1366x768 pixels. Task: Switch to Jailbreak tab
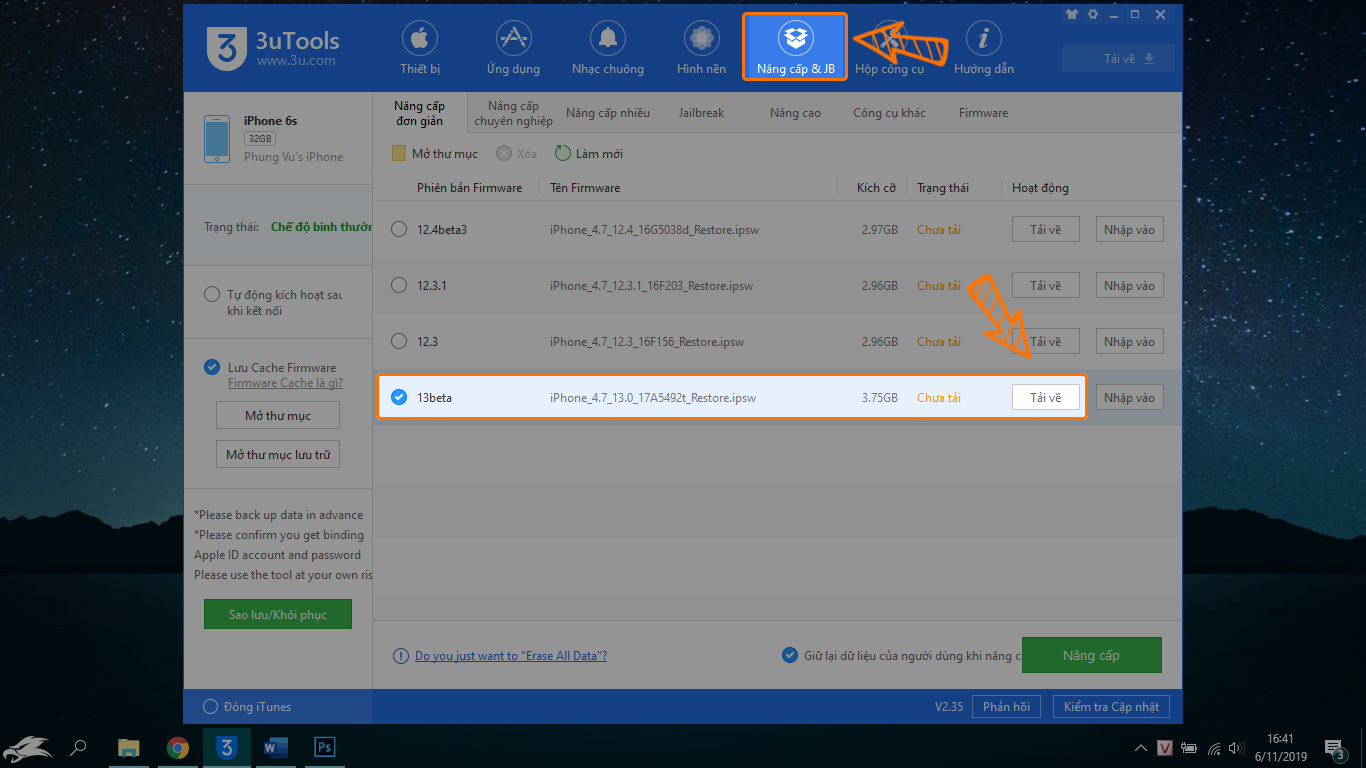[701, 113]
